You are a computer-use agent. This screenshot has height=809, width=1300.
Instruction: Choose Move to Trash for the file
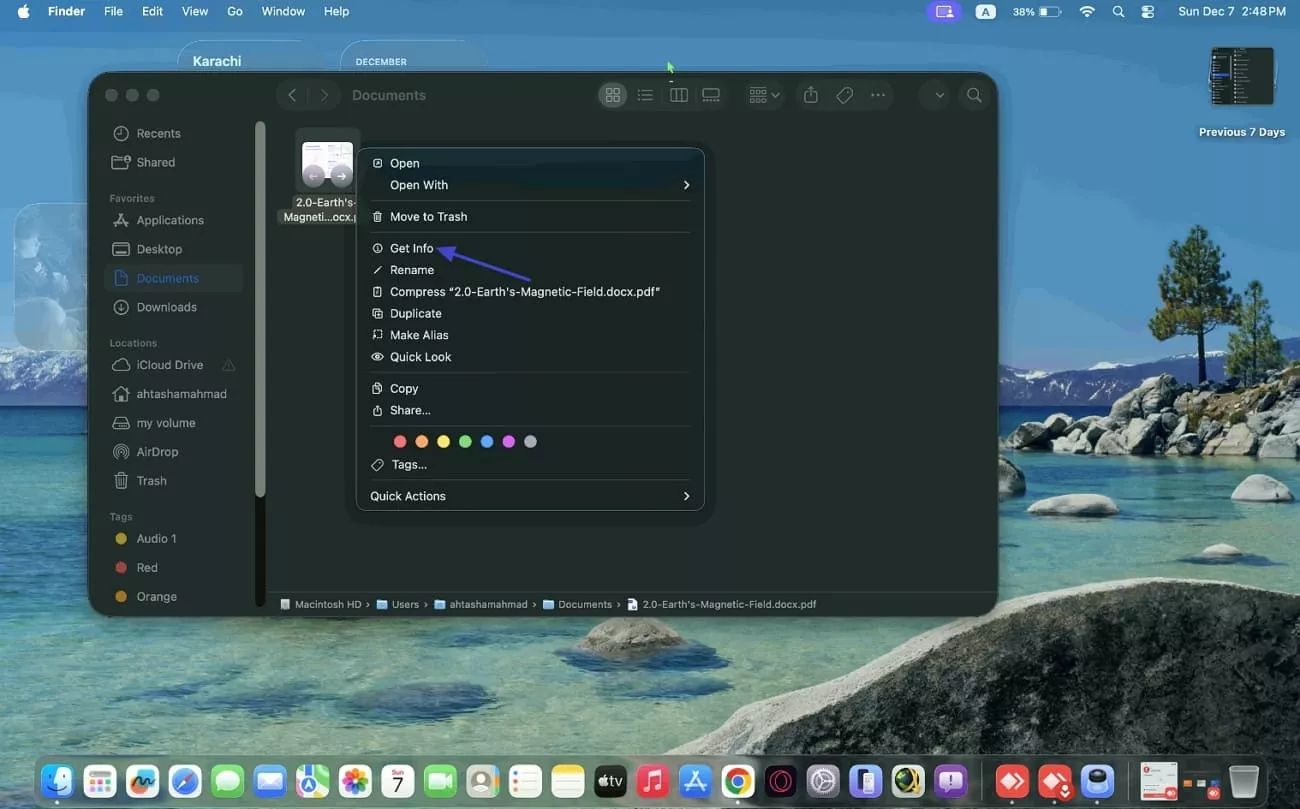(x=428, y=216)
